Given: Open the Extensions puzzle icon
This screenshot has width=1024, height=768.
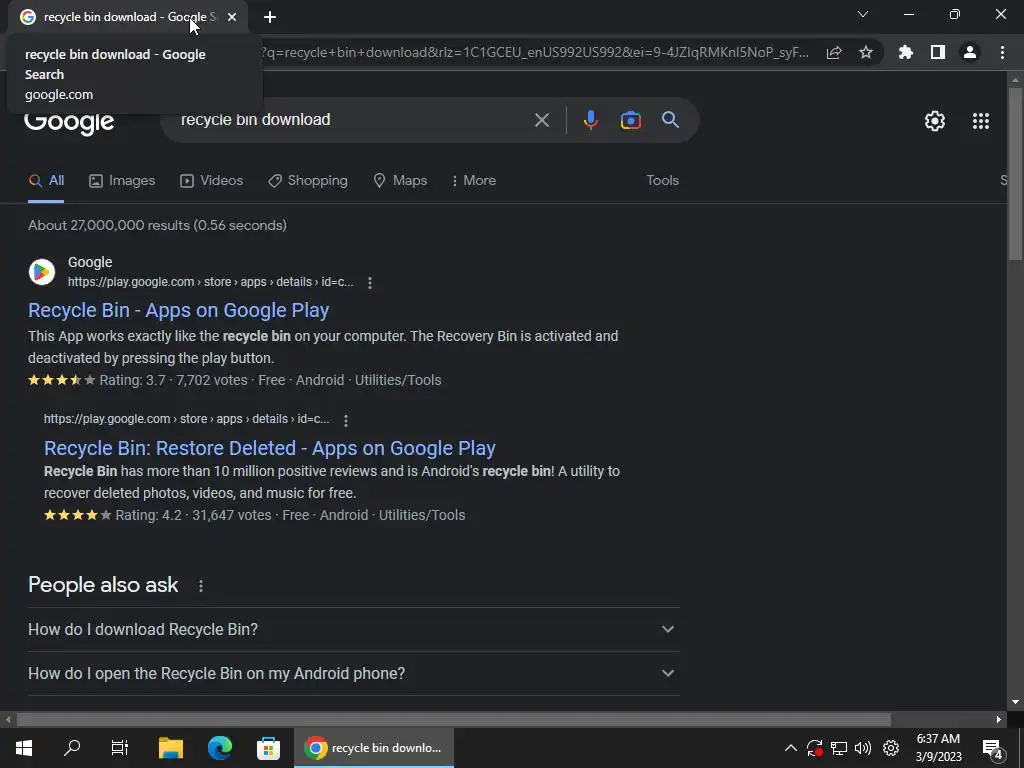Looking at the screenshot, I should [x=905, y=53].
